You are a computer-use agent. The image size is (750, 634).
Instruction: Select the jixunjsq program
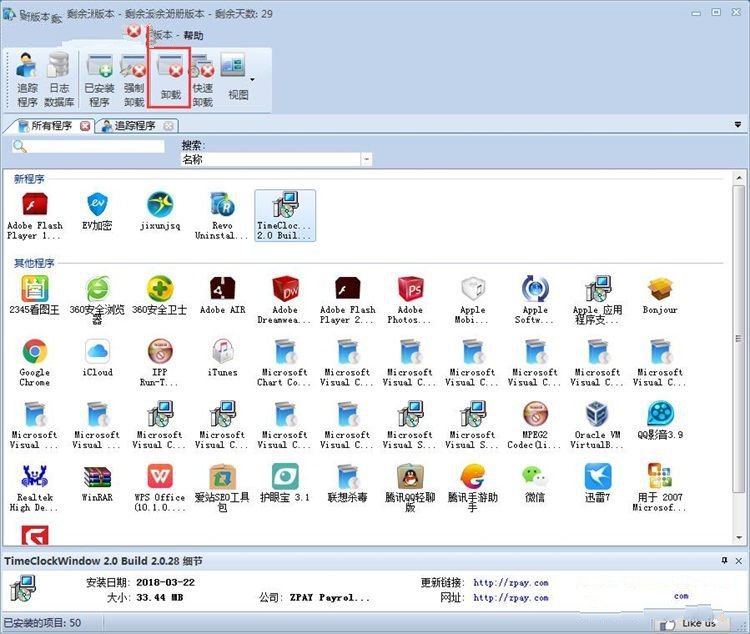click(160, 211)
